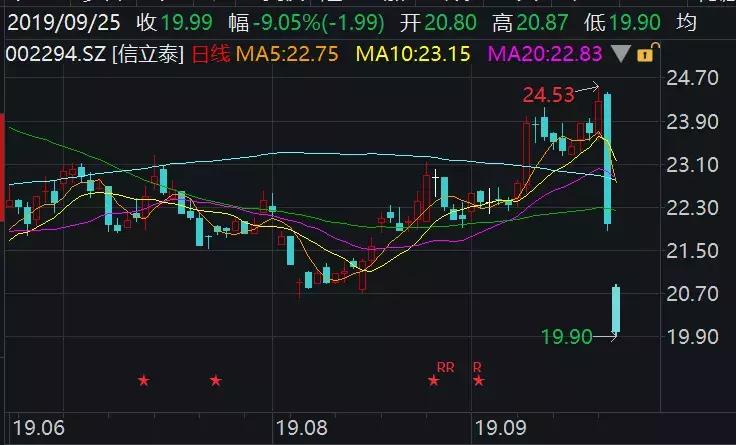This screenshot has height=445, width=736.
Task: Open the moving-average dropdown triangle
Action: pos(621,54)
